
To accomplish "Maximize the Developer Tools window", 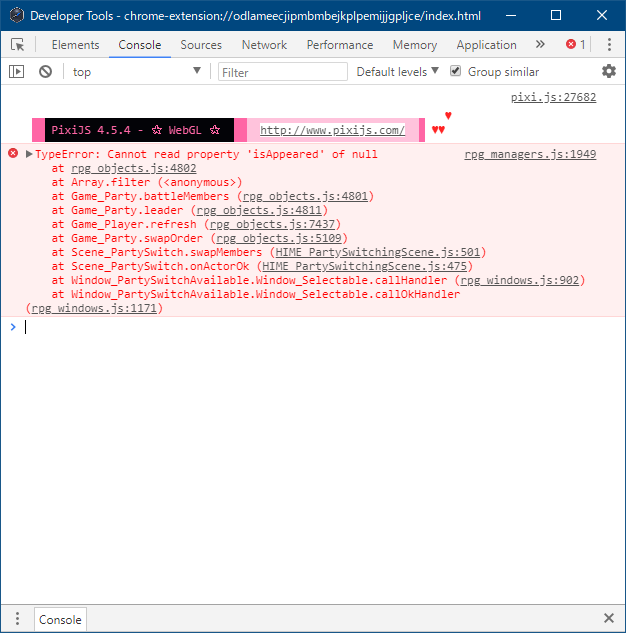I will coord(556,15).
